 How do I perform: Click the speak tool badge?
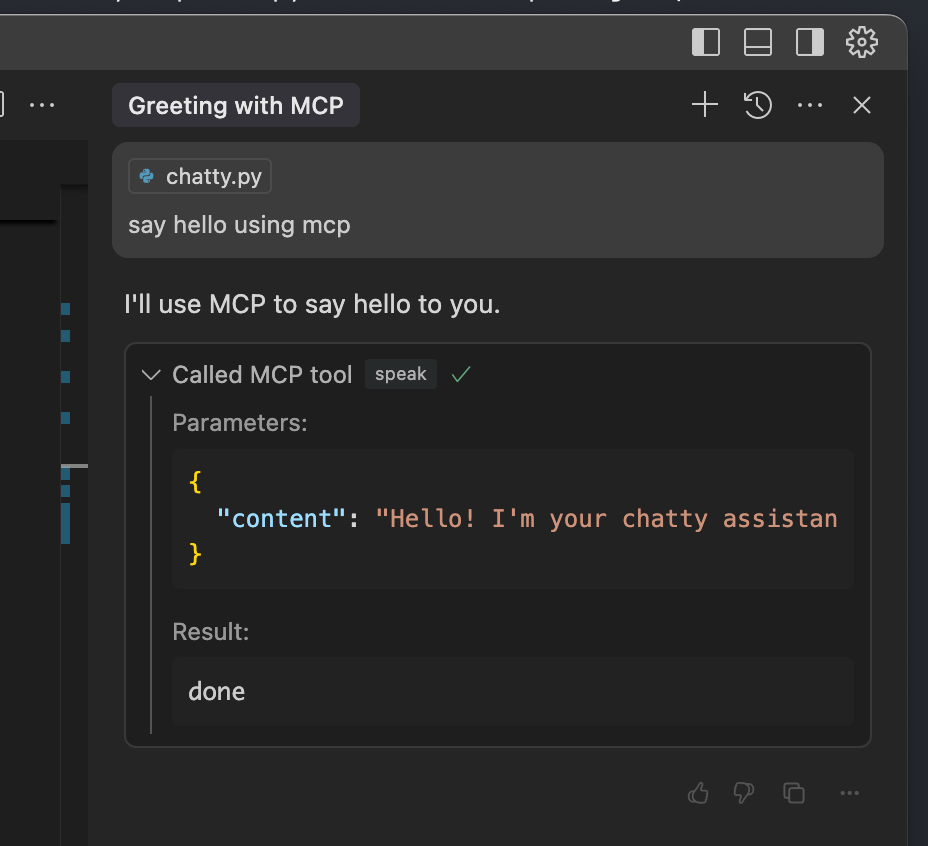point(400,374)
